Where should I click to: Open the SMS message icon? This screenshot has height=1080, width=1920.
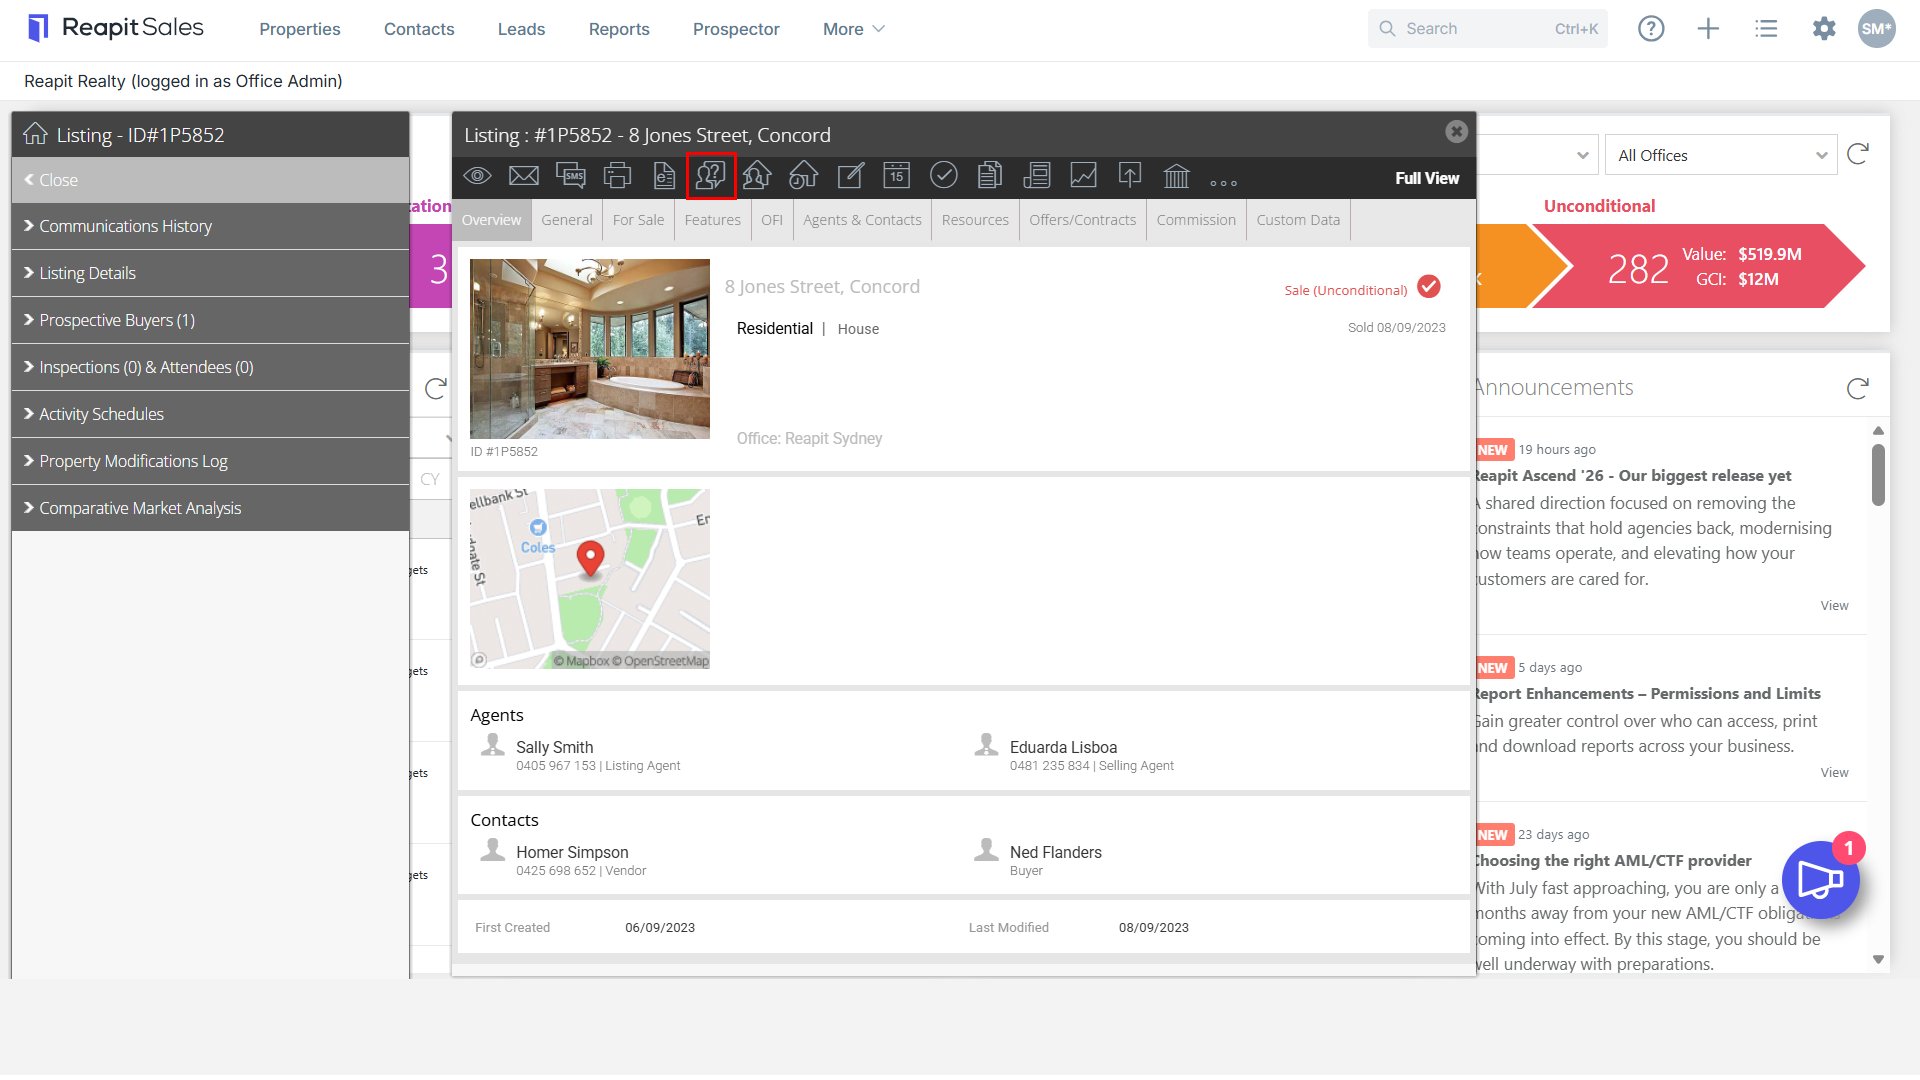[571, 177]
